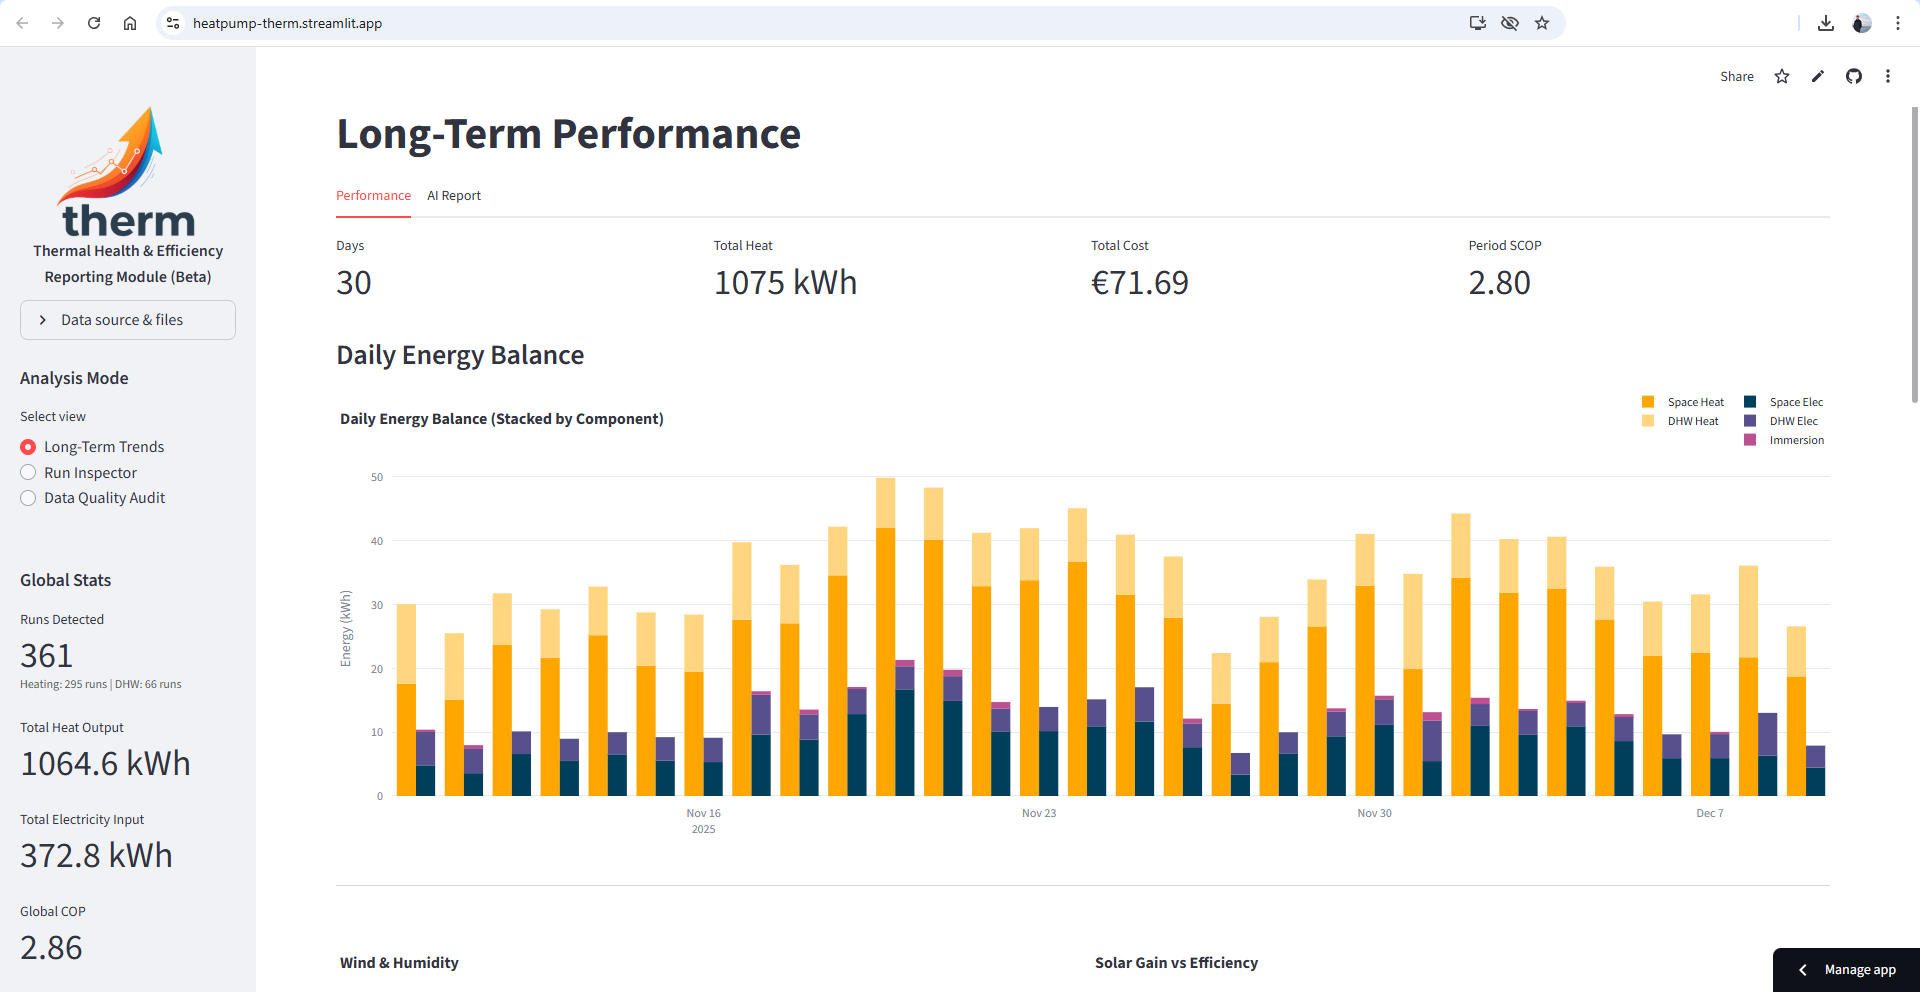Expand the Data source & files section

[x=128, y=320]
